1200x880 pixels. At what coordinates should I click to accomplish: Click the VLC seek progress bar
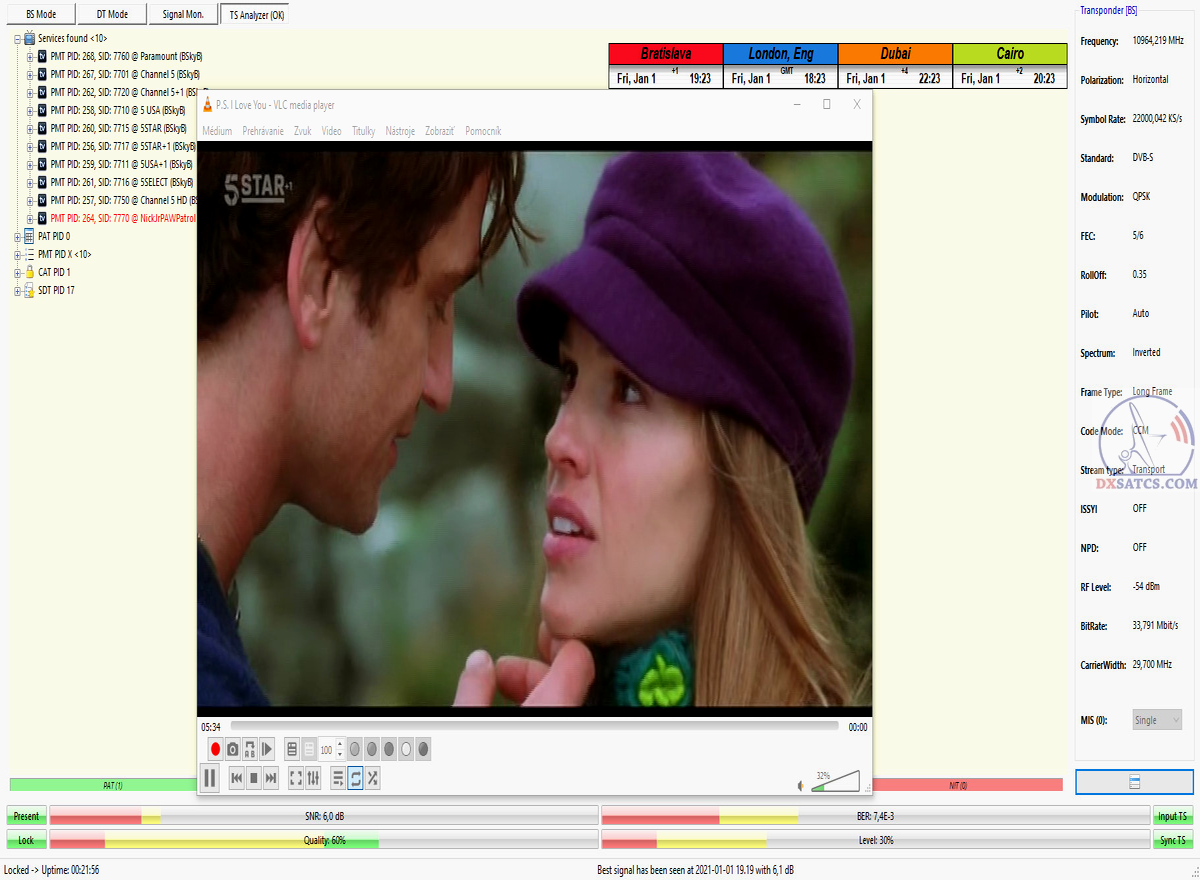(x=534, y=727)
